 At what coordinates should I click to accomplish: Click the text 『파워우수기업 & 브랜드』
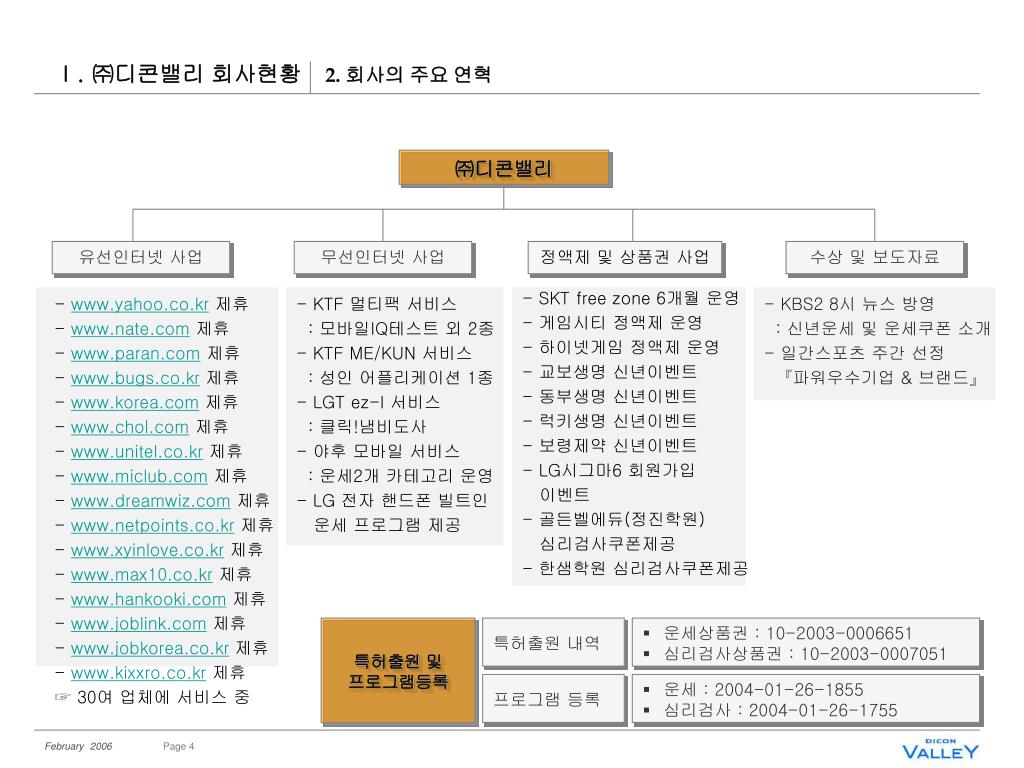click(x=881, y=378)
